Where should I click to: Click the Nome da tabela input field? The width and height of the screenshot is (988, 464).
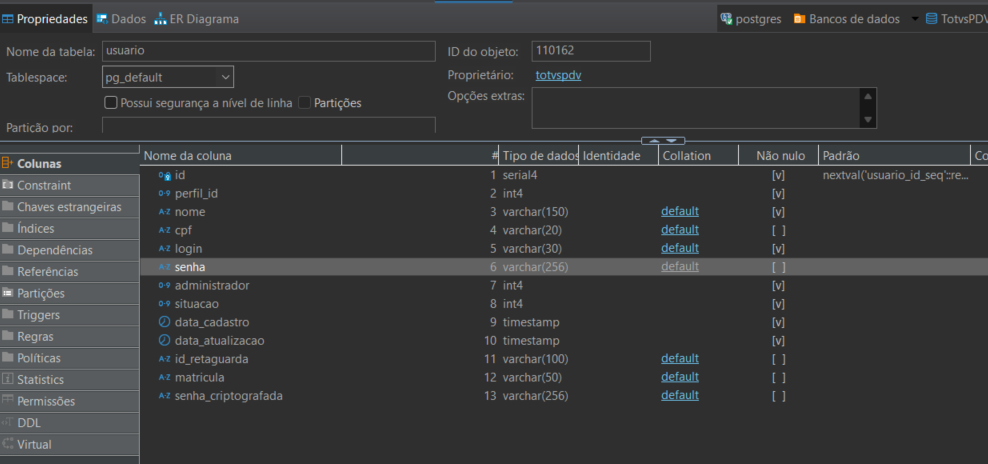pyautogui.click(x=268, y=51)
